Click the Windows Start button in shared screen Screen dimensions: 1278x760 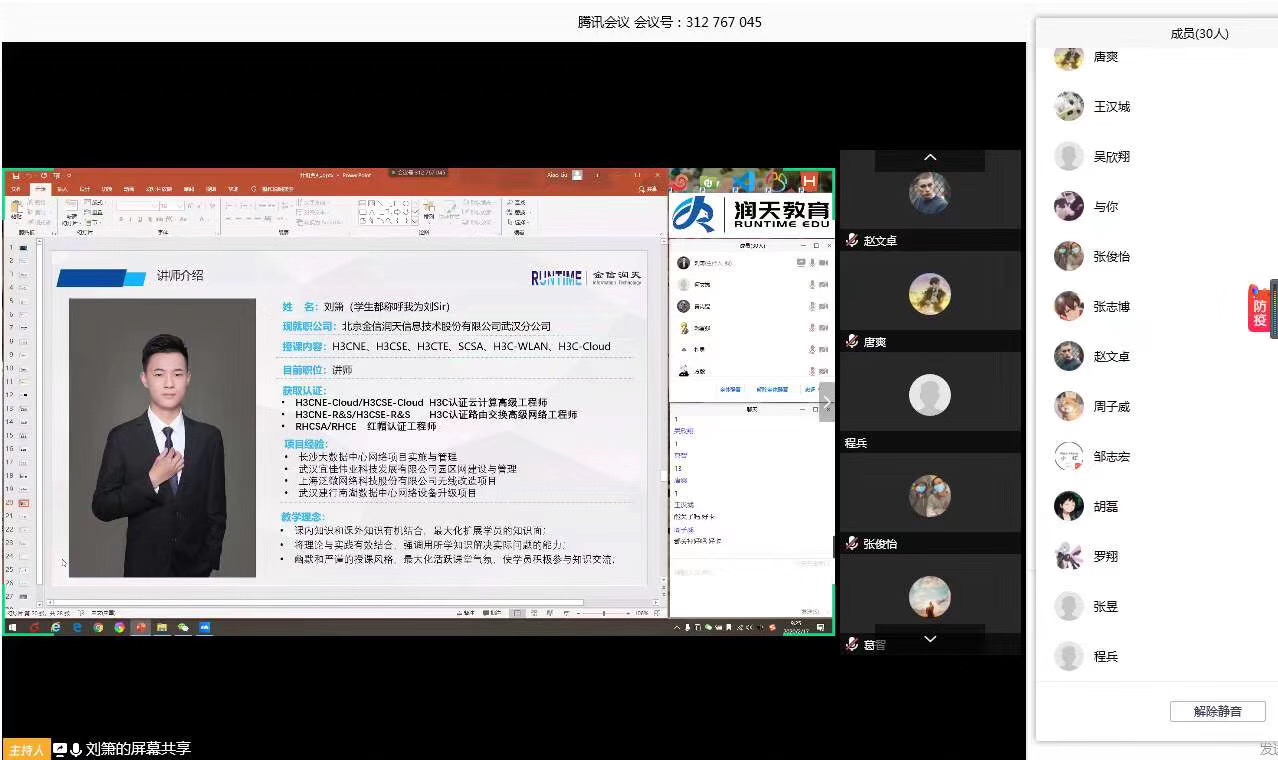click(13, 627)
